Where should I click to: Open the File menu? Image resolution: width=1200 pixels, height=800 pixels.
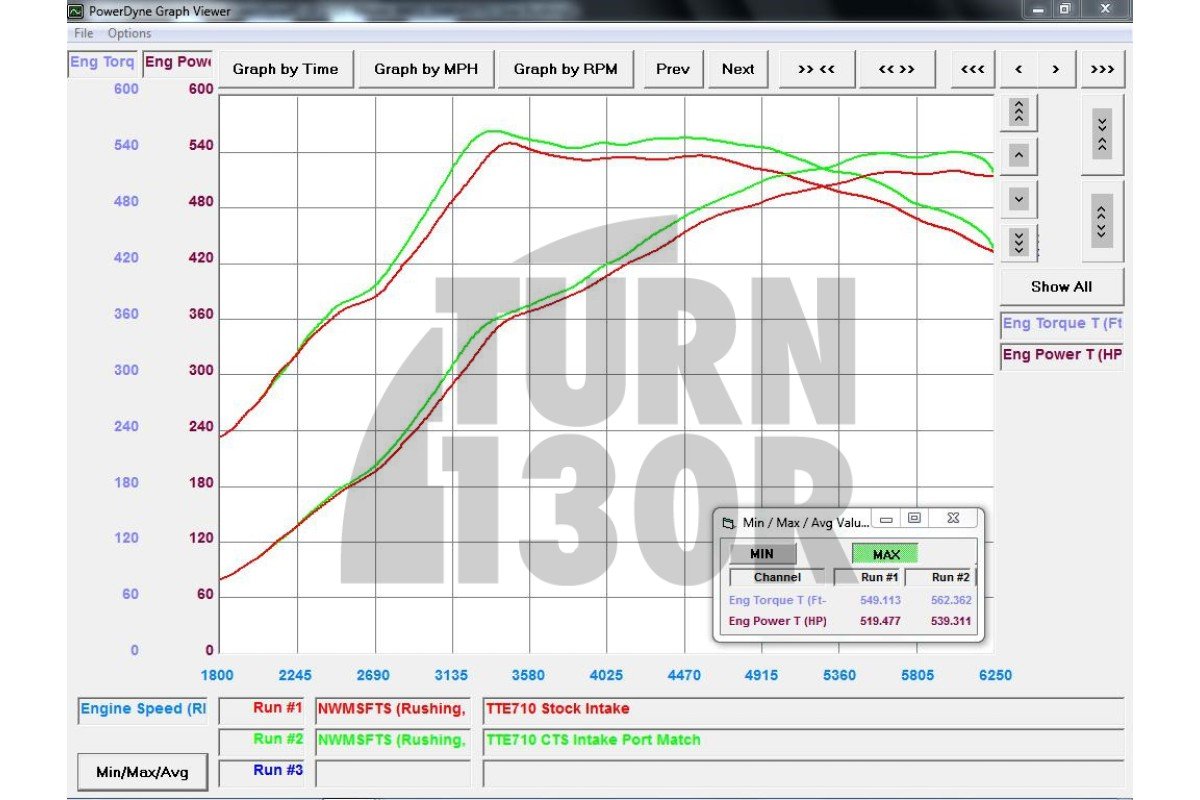click(82, 32)
